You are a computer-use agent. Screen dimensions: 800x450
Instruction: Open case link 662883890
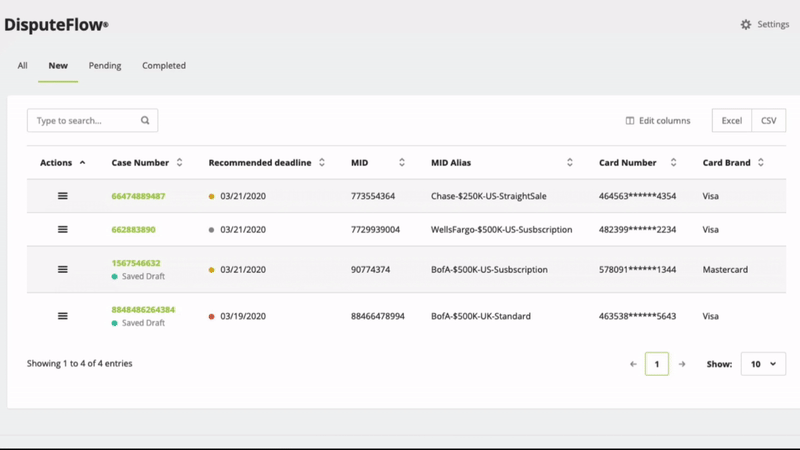pyautogui.click(x=134, y=230)
